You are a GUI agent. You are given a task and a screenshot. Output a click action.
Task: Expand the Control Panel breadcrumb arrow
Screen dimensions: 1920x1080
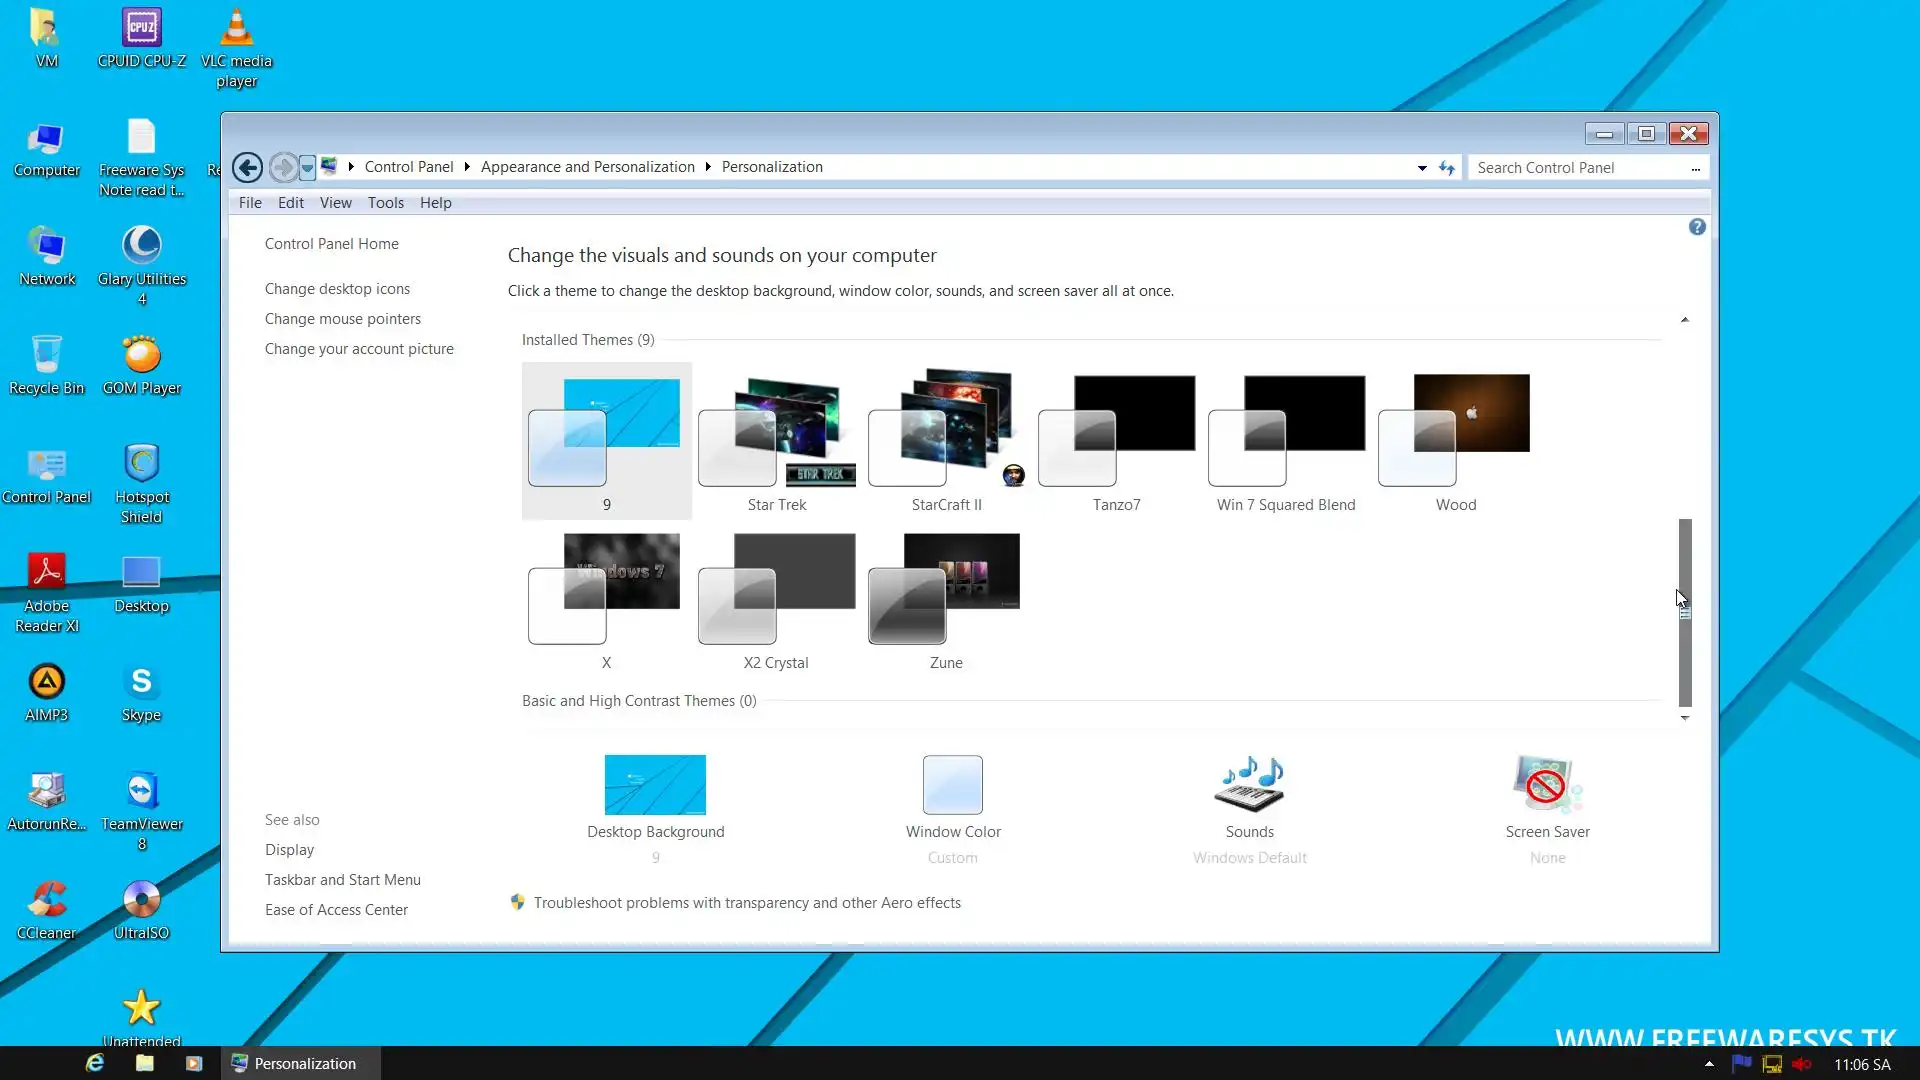coord(467,167)
